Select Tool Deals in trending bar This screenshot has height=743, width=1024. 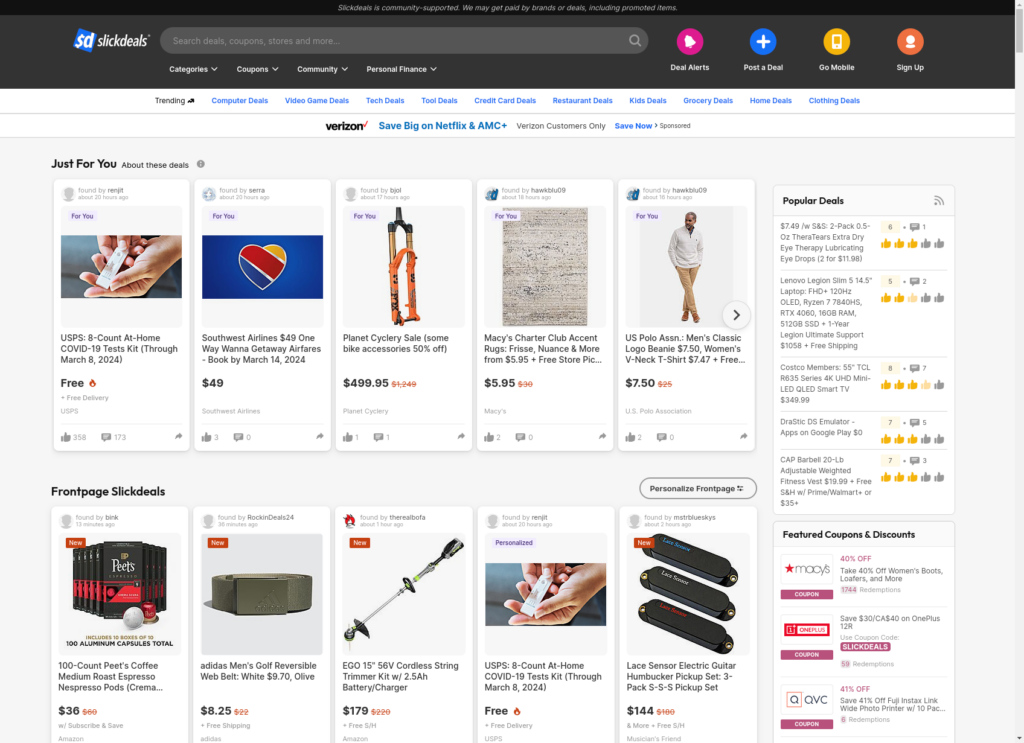439,101
